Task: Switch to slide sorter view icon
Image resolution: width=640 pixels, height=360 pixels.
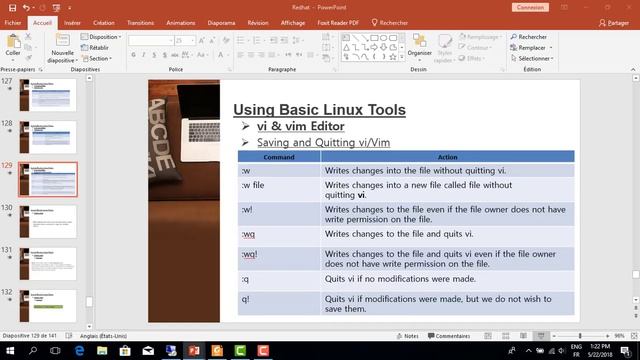Action: (x=505, y=336)
